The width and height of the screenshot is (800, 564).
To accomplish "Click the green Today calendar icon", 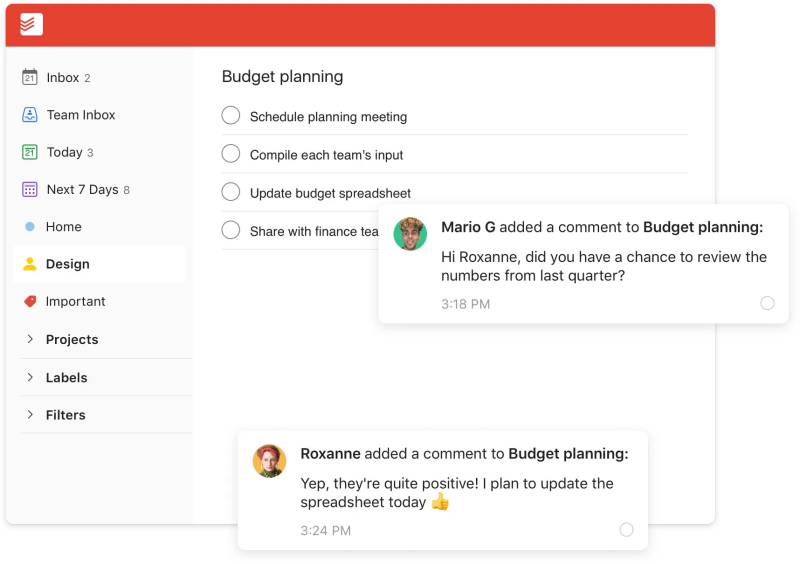I will pyautogui.click(x=30, y=152).
